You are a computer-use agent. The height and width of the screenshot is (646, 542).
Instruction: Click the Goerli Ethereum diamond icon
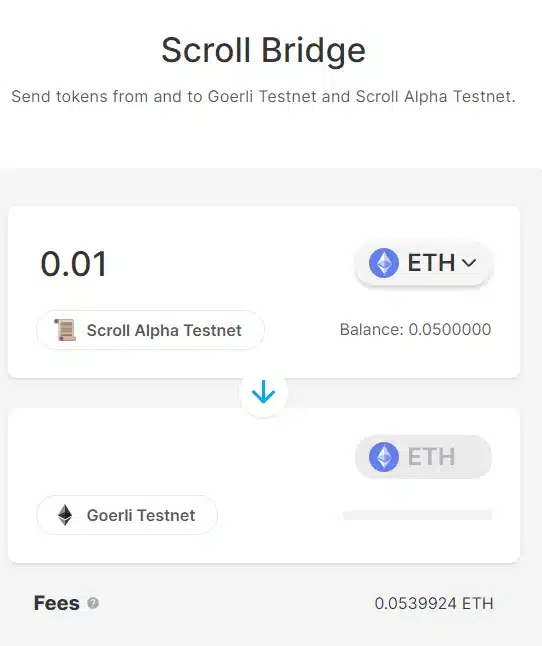pos(65,515)
